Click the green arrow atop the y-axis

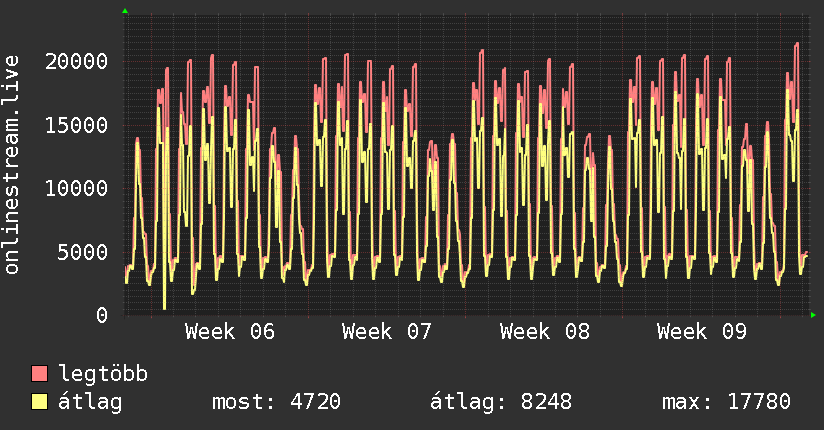[125, 11]
